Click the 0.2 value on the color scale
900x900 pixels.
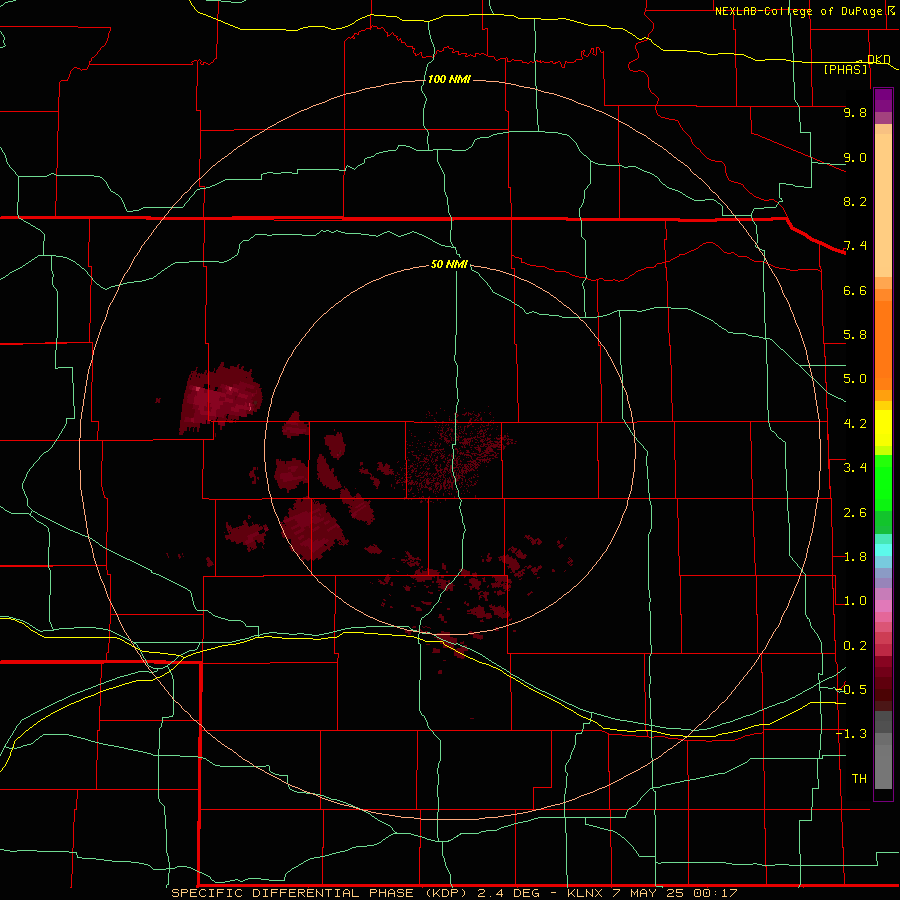(855, 646)
